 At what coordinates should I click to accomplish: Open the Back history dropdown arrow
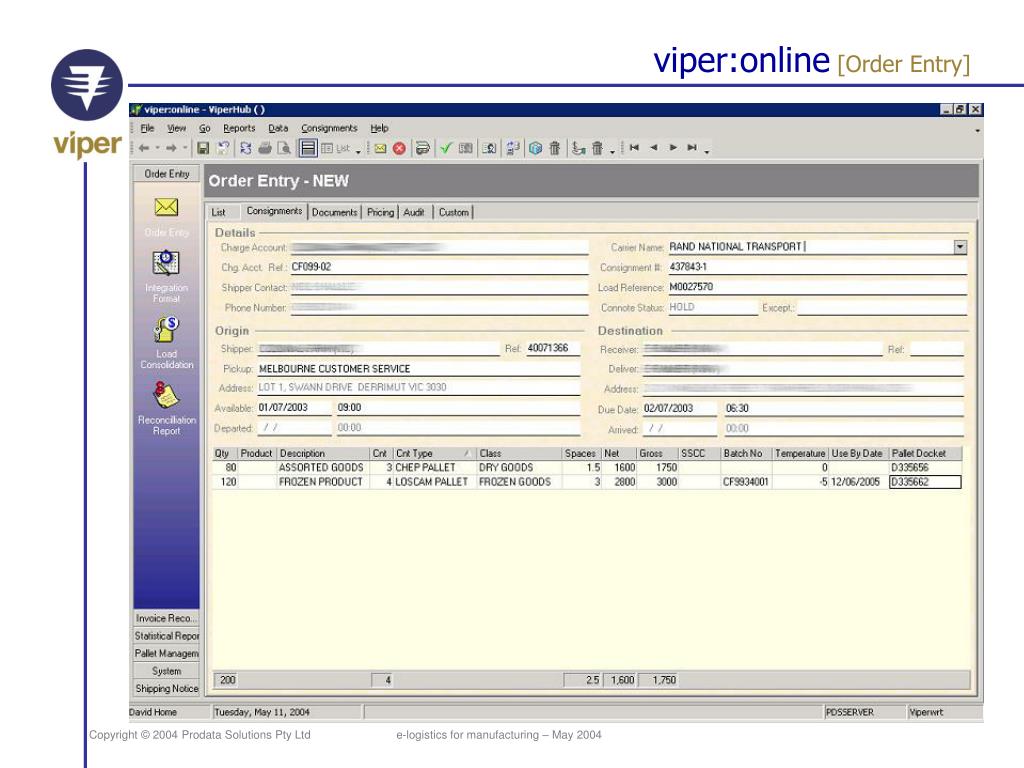coord(157,148)
